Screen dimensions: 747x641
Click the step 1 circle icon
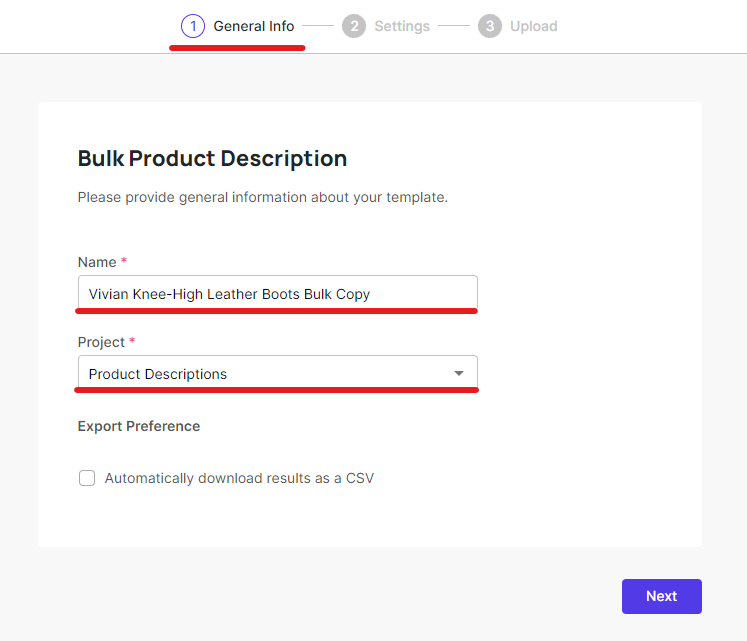click(x=193, y=26)
